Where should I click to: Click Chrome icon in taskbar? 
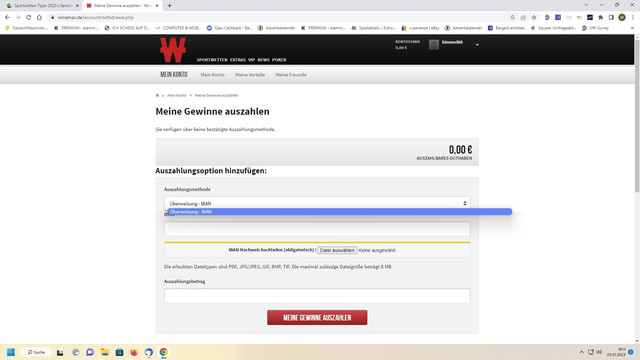[163, 352]
